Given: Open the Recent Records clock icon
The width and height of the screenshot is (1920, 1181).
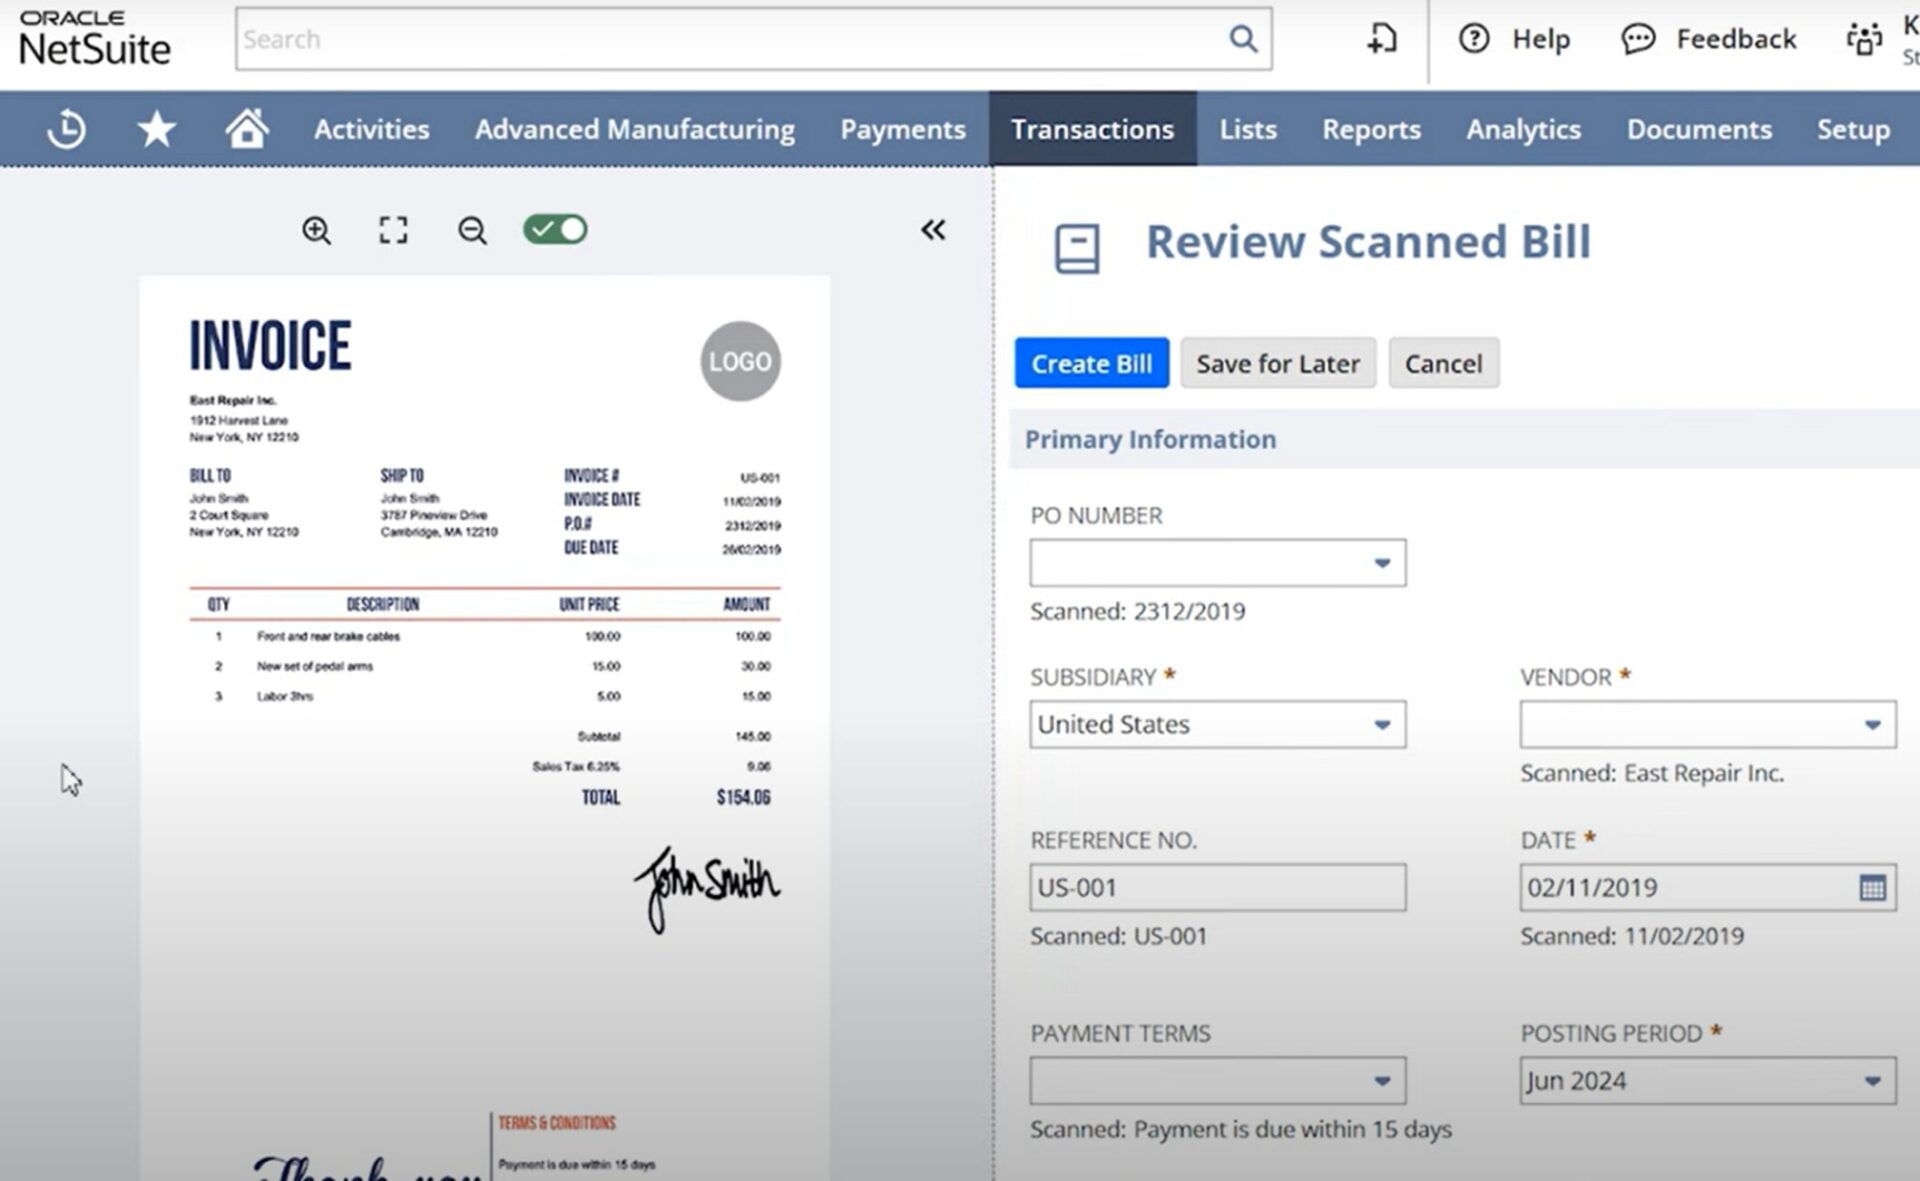Looking at the screenshot, I should point(67,129).
